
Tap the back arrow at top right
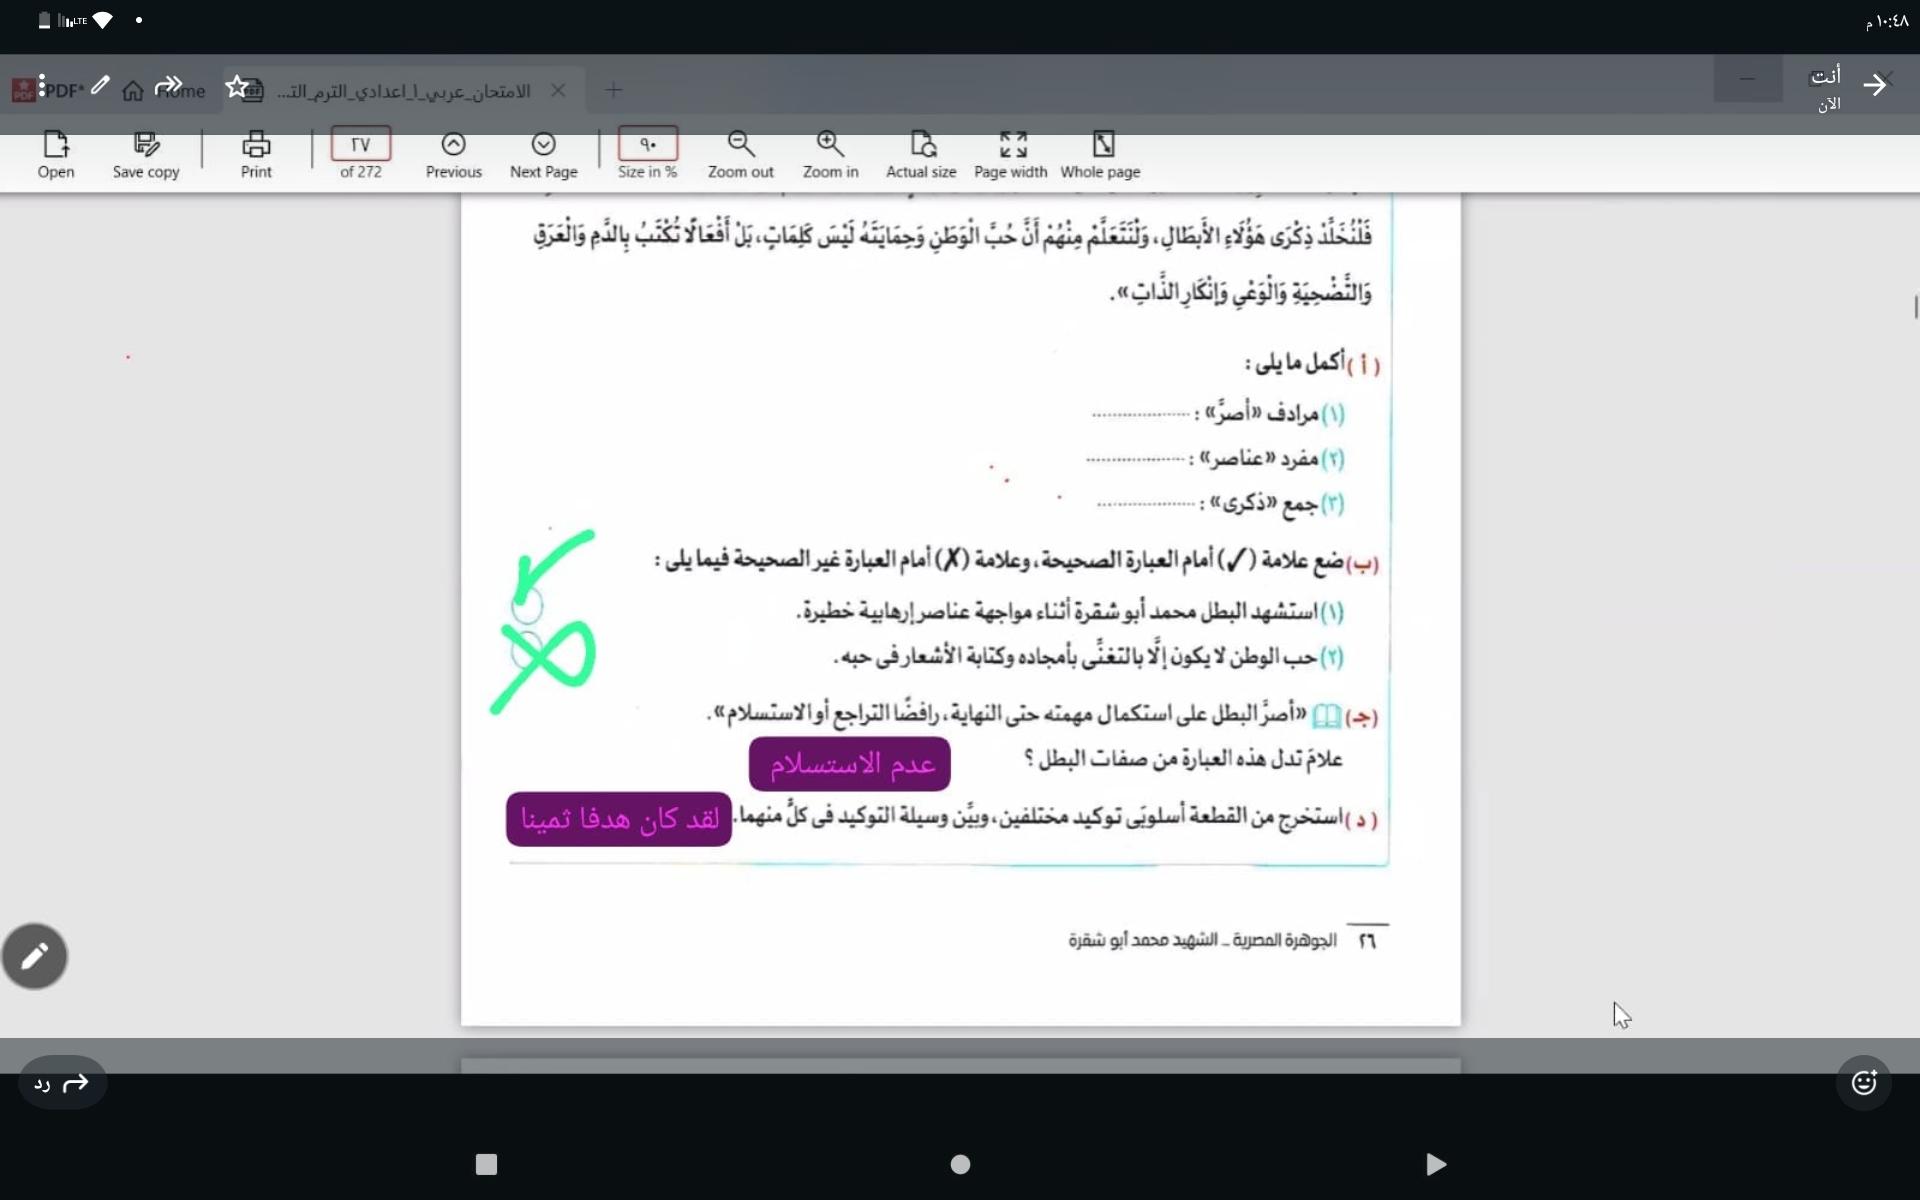point(1875,85)
